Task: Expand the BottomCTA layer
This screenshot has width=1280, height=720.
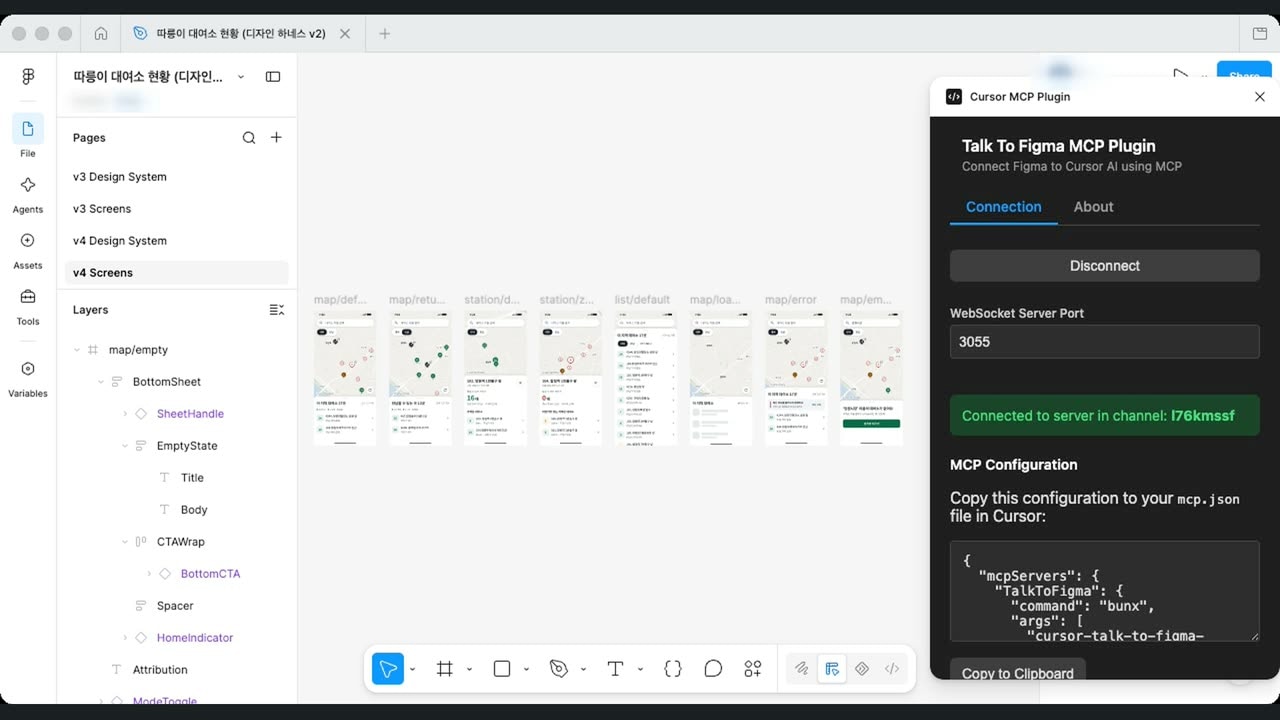Action: (149, 574)
